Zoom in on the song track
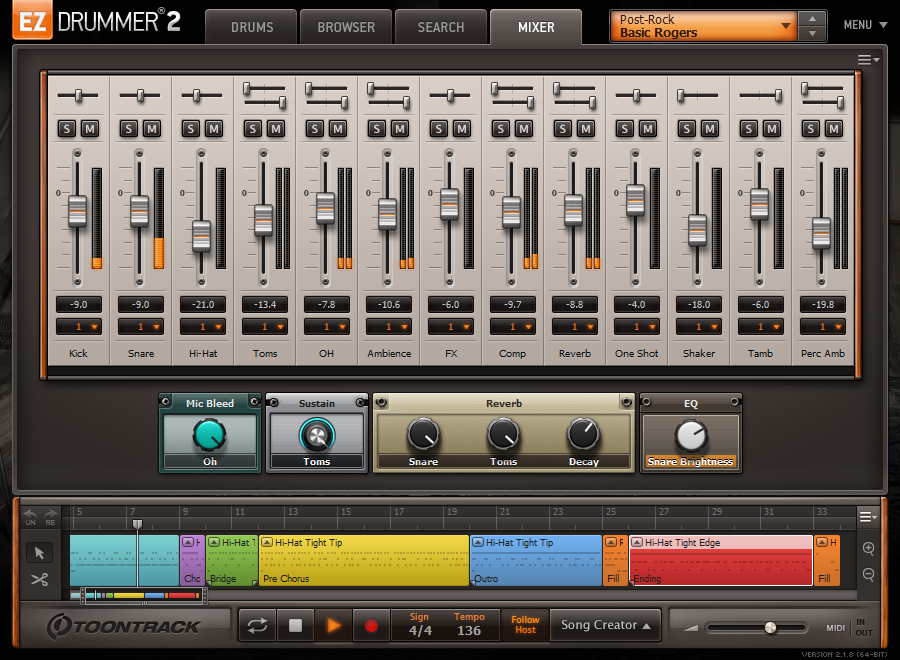 (x=868, y=548)
